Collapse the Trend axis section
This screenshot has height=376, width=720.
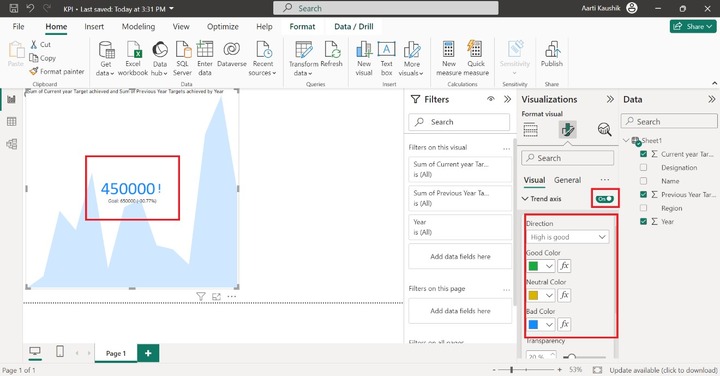525,199
